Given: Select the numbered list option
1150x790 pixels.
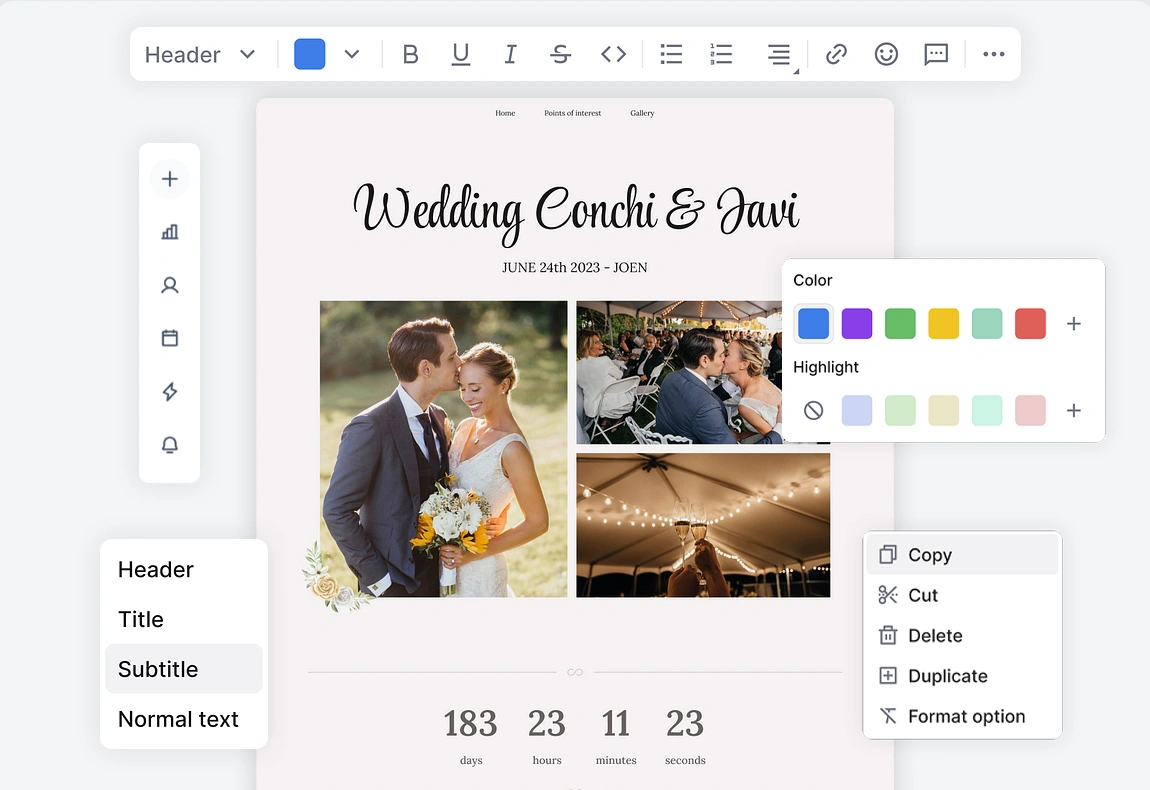Looking at the screenshot, I should [721, 54].
